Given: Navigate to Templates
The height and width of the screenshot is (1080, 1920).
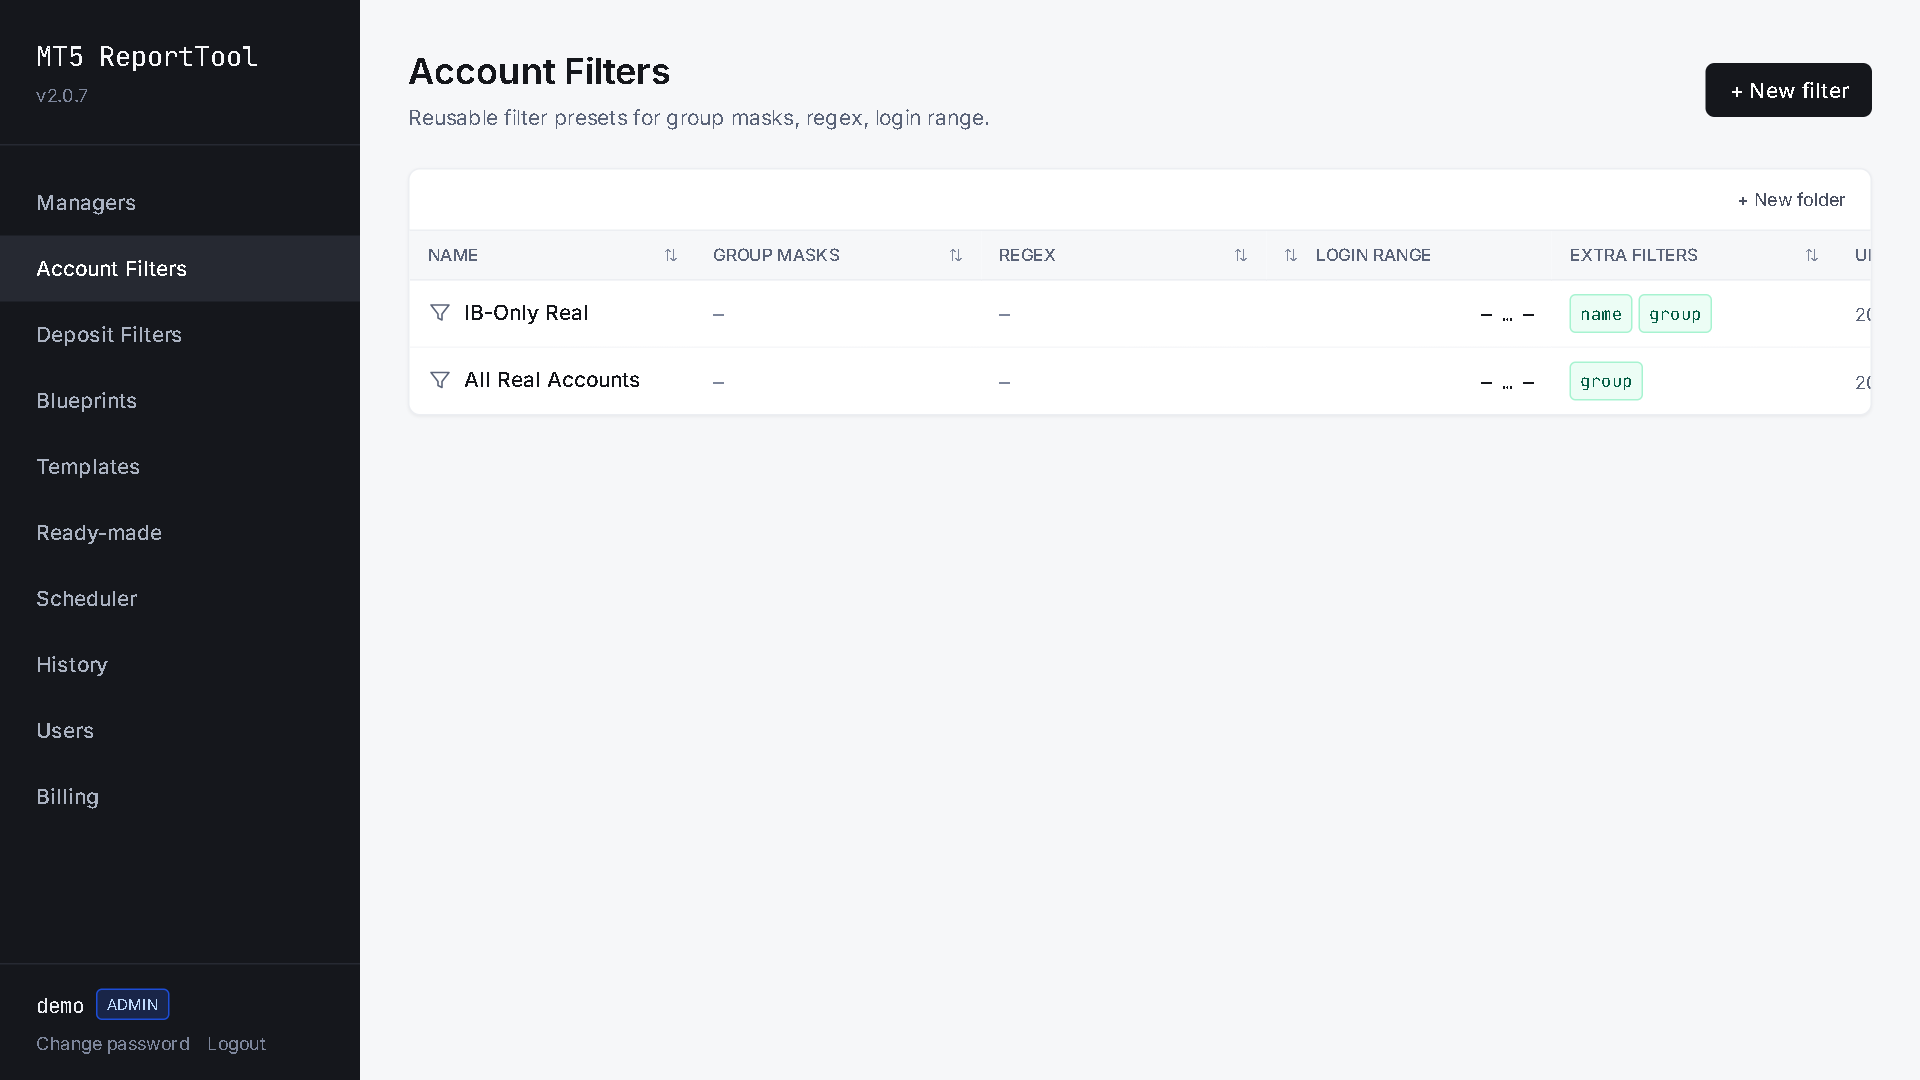Looking at the screenshot, I should coord(180,467).
